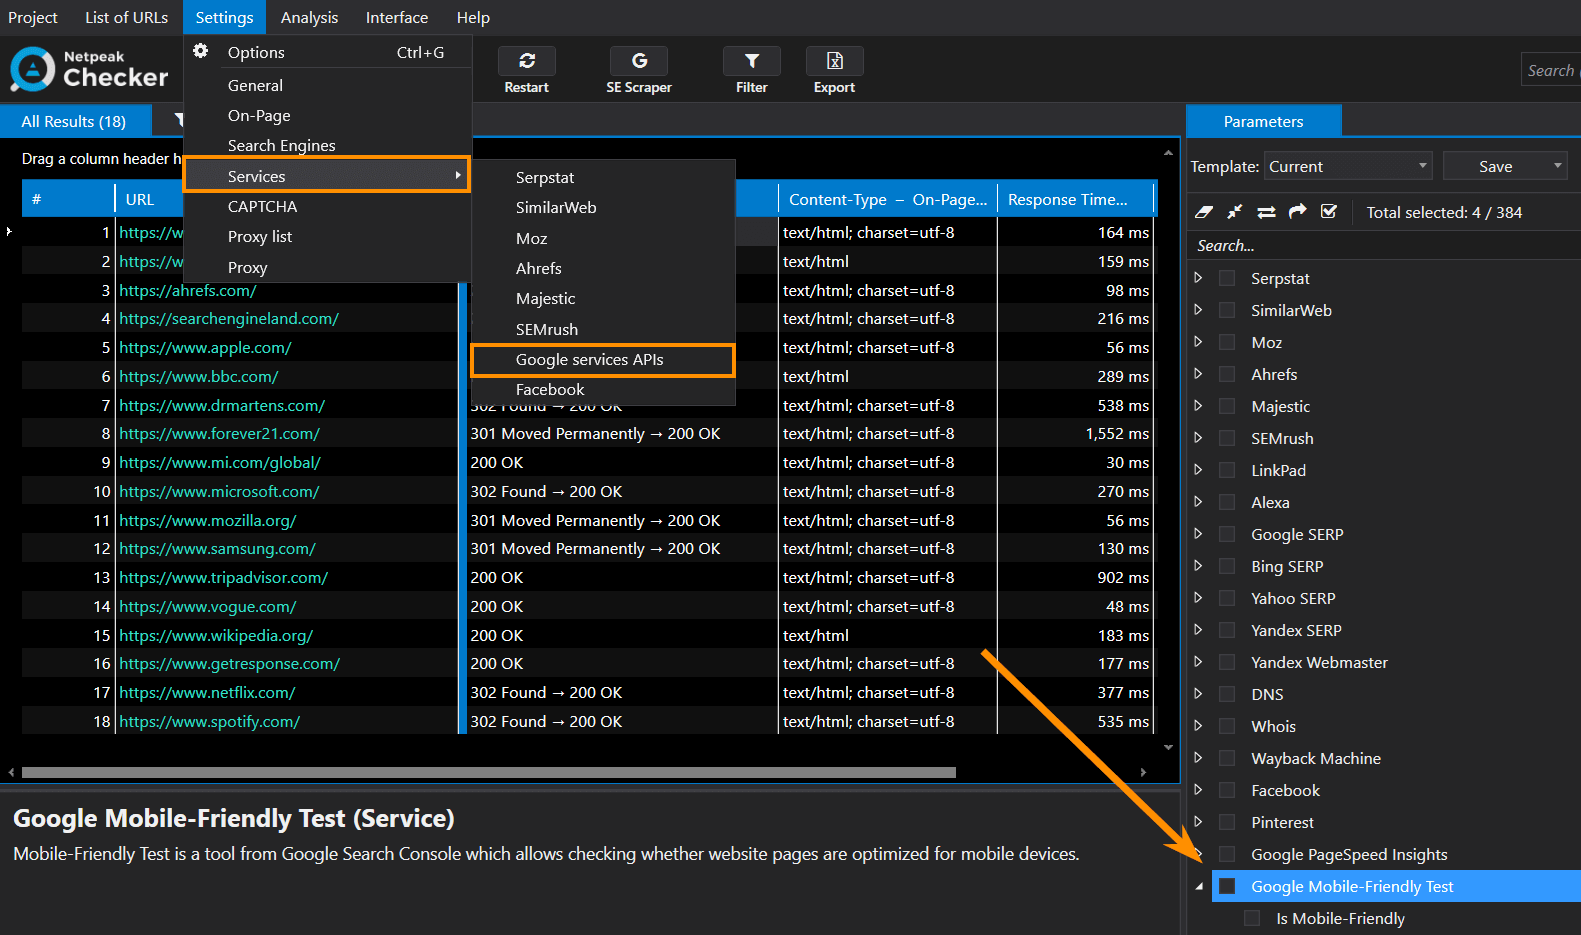This screenshot has height=935, width=1581.
Task: Click the results table scroll-up arrow
Action: (1168, 153)
